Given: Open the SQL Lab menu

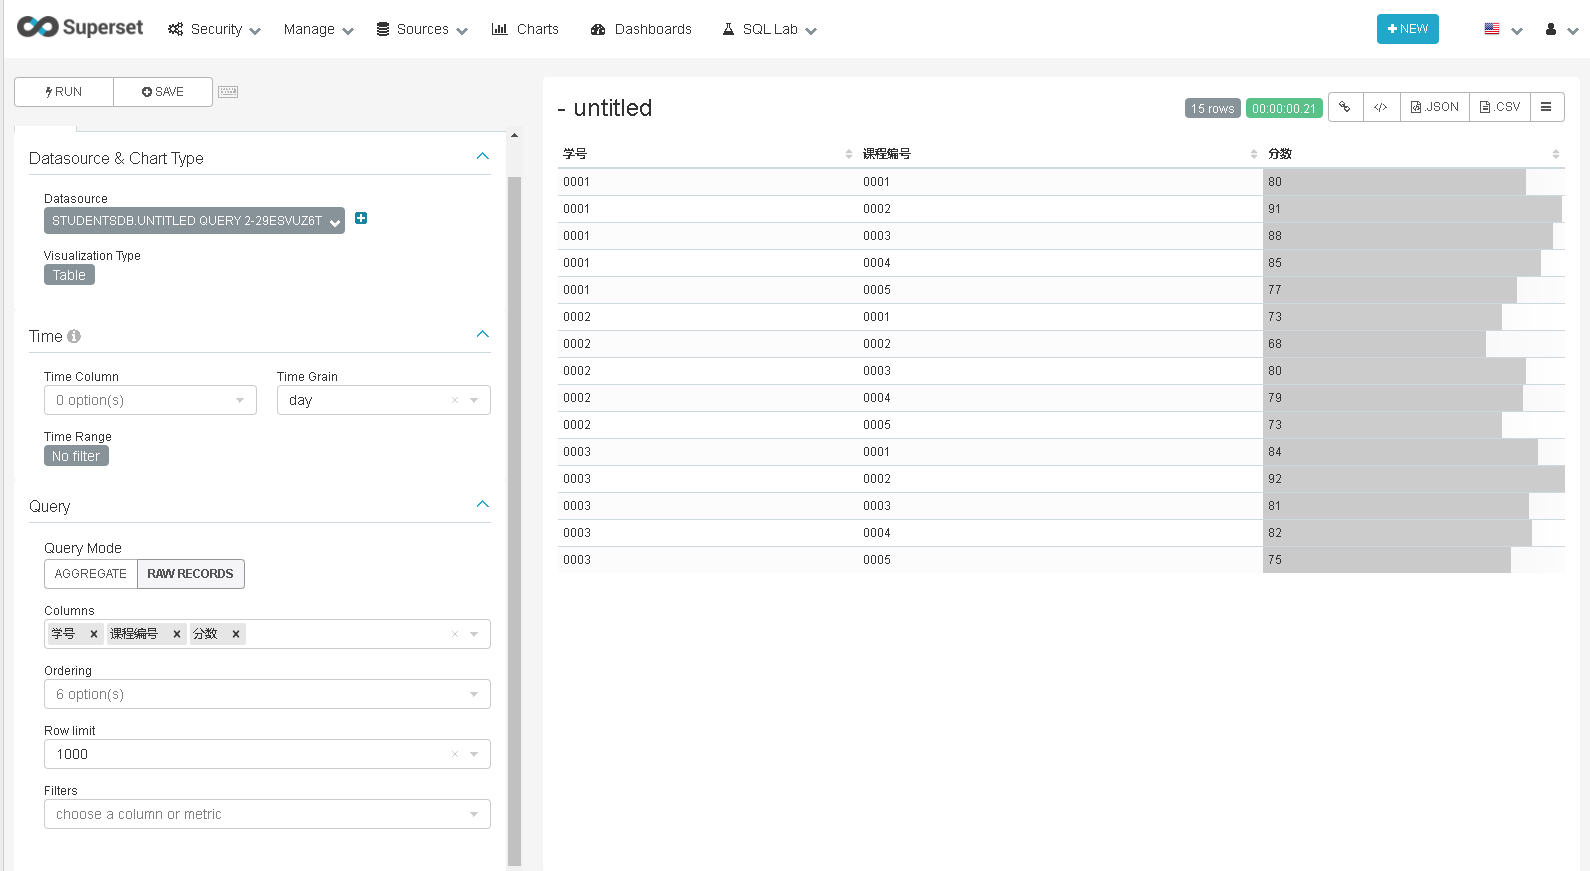Looking at the screenshot, I should pos(769,29).
